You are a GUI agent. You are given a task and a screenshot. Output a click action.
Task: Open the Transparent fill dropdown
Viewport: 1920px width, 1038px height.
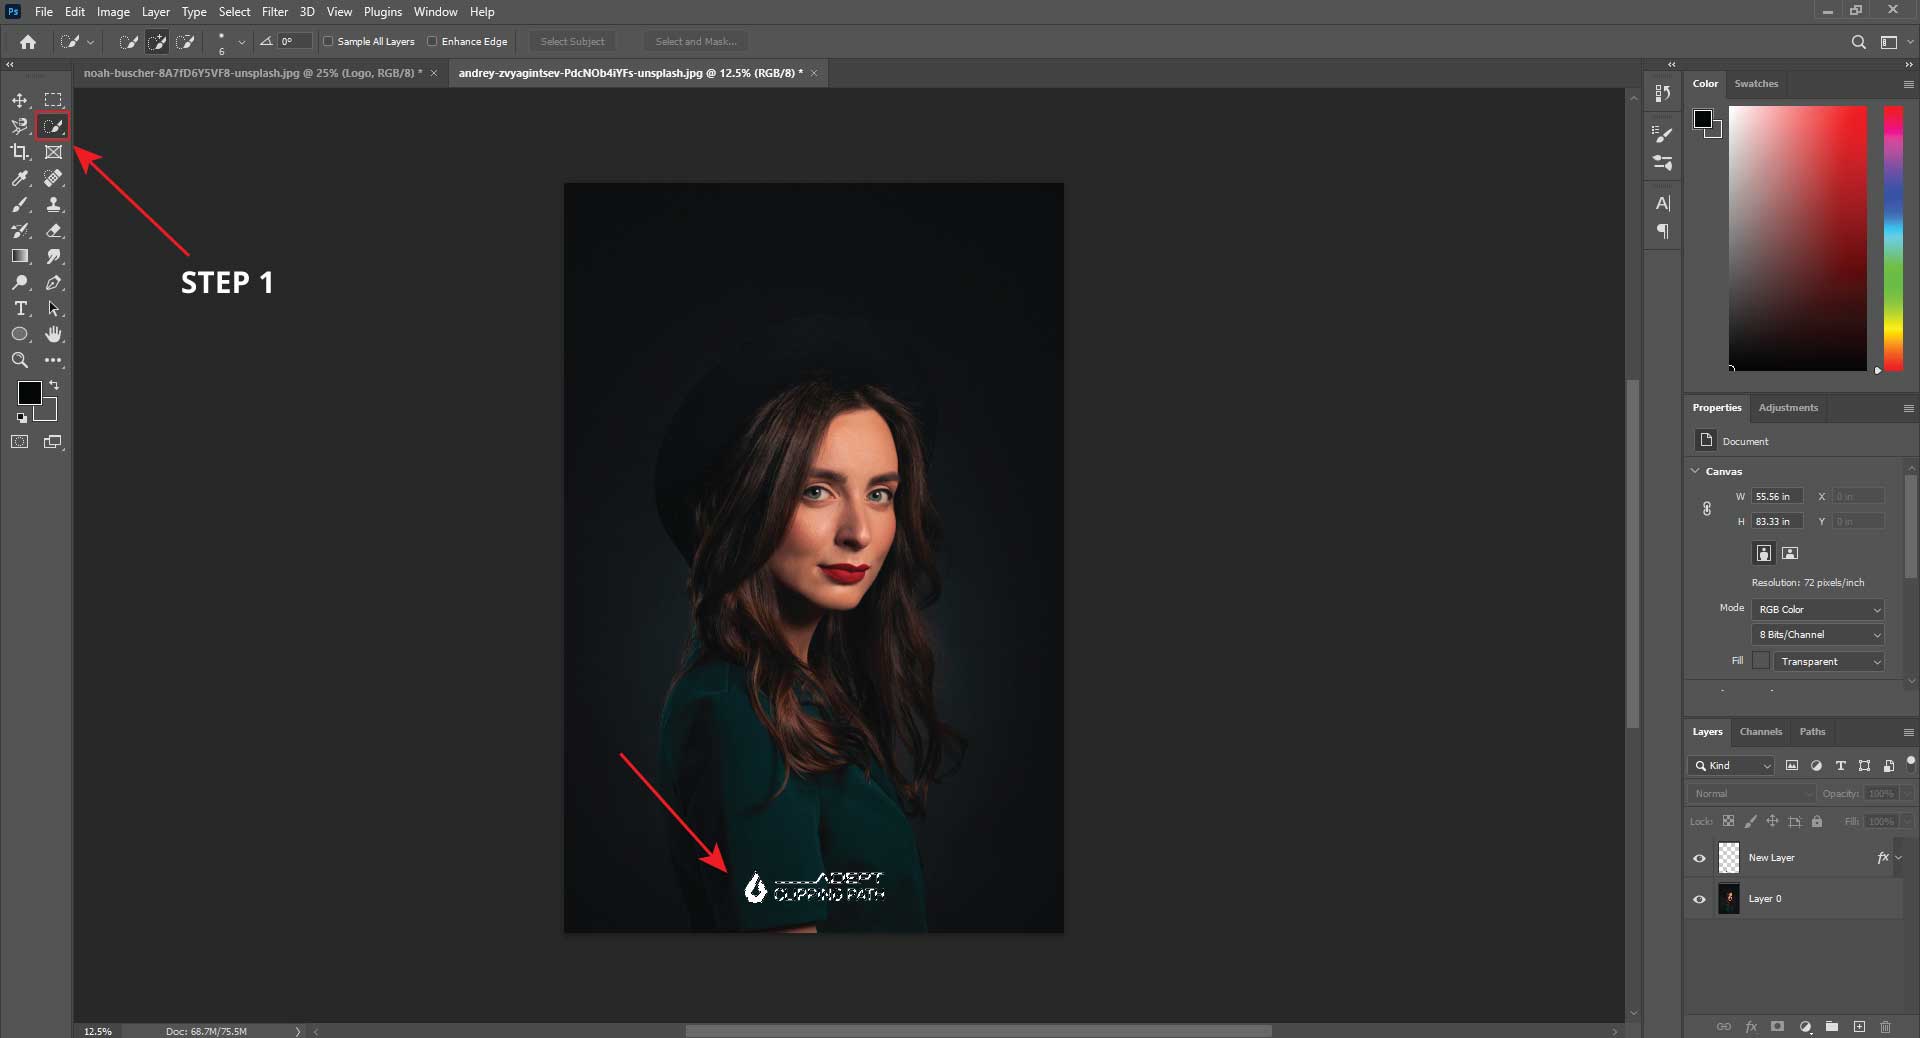(1829, 661)
